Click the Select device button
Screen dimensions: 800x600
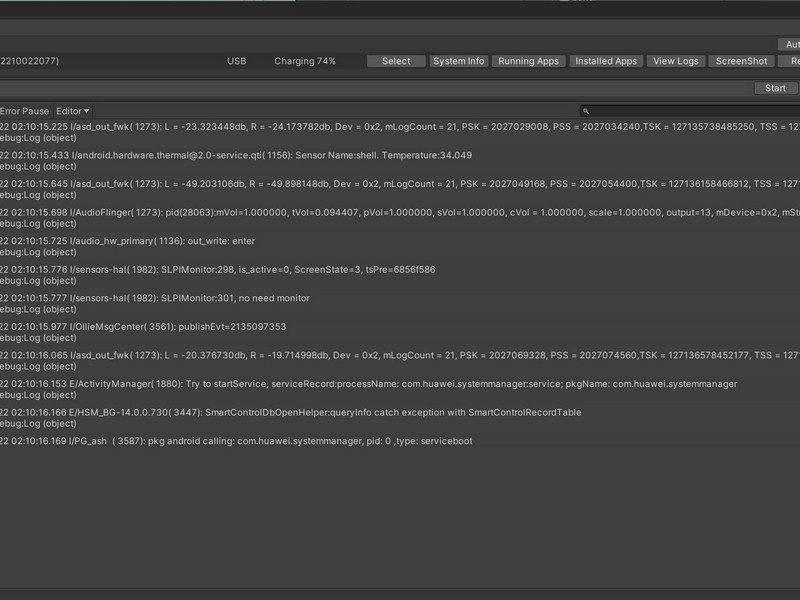coord(396,61)
